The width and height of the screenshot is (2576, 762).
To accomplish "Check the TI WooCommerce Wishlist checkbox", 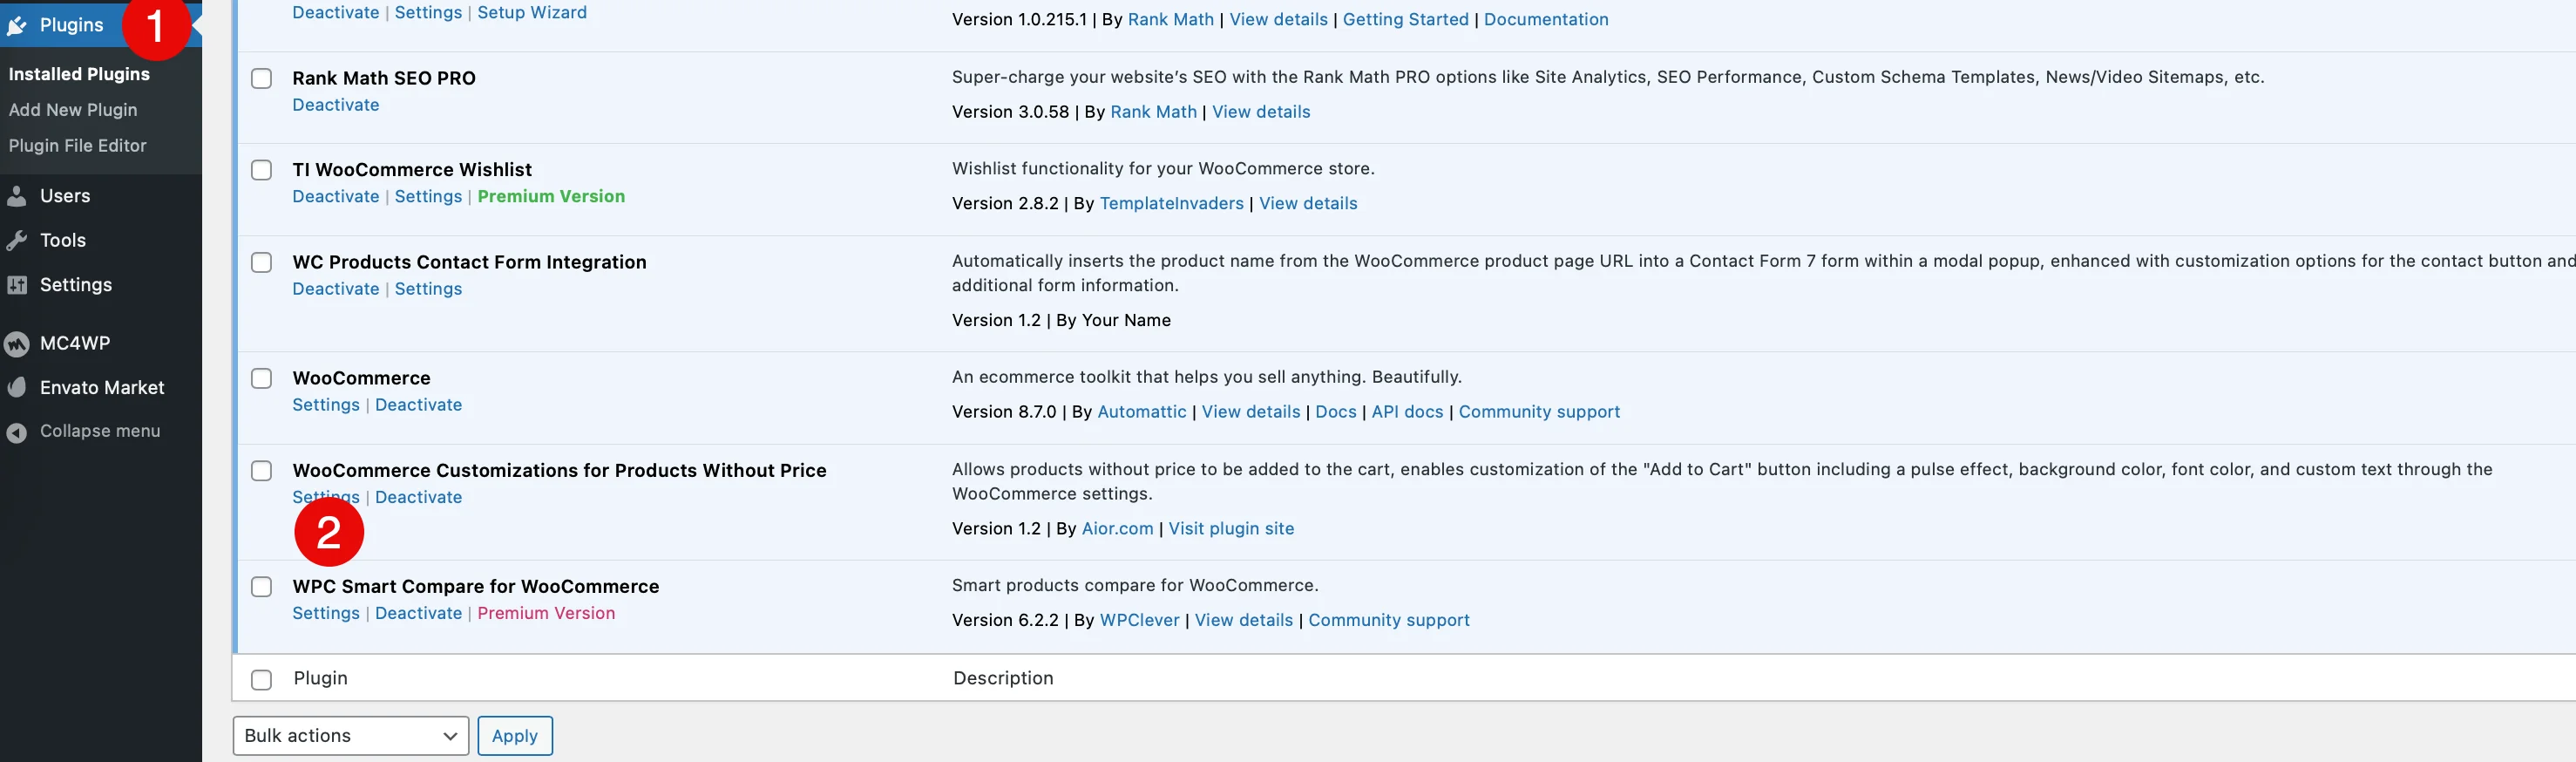I will 261,170.
